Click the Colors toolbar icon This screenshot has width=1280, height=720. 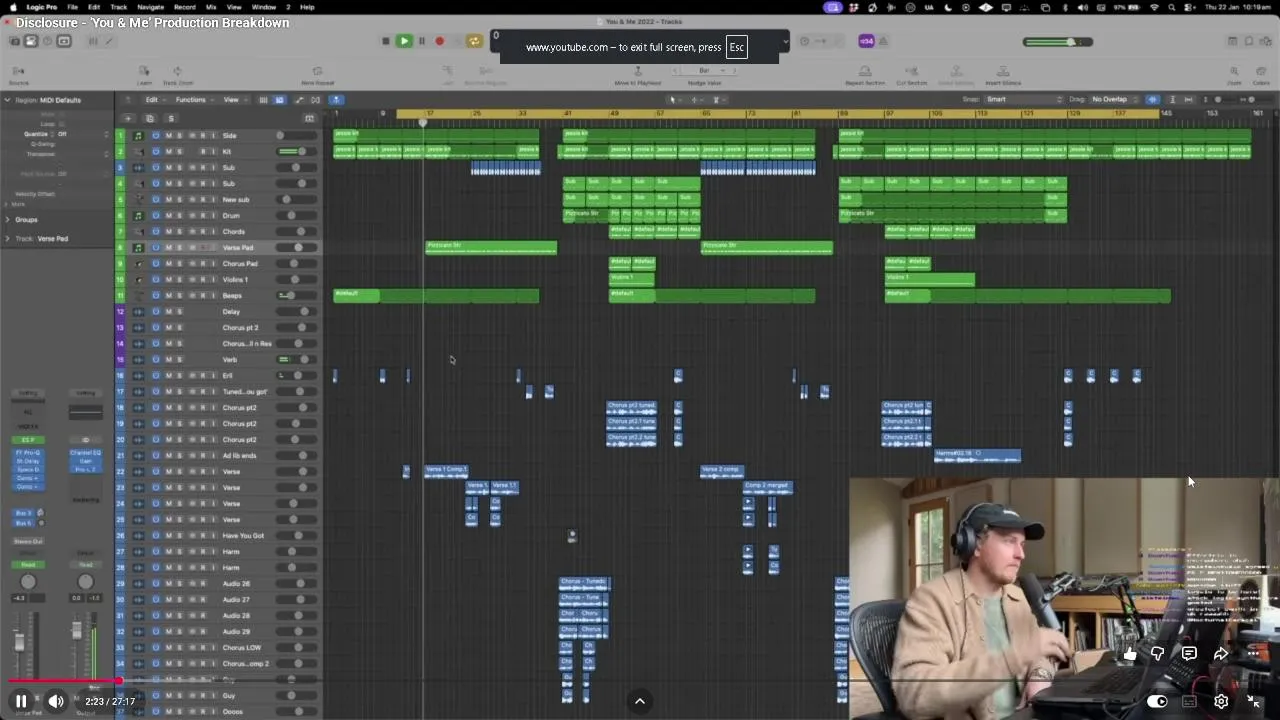point(1261,75)
